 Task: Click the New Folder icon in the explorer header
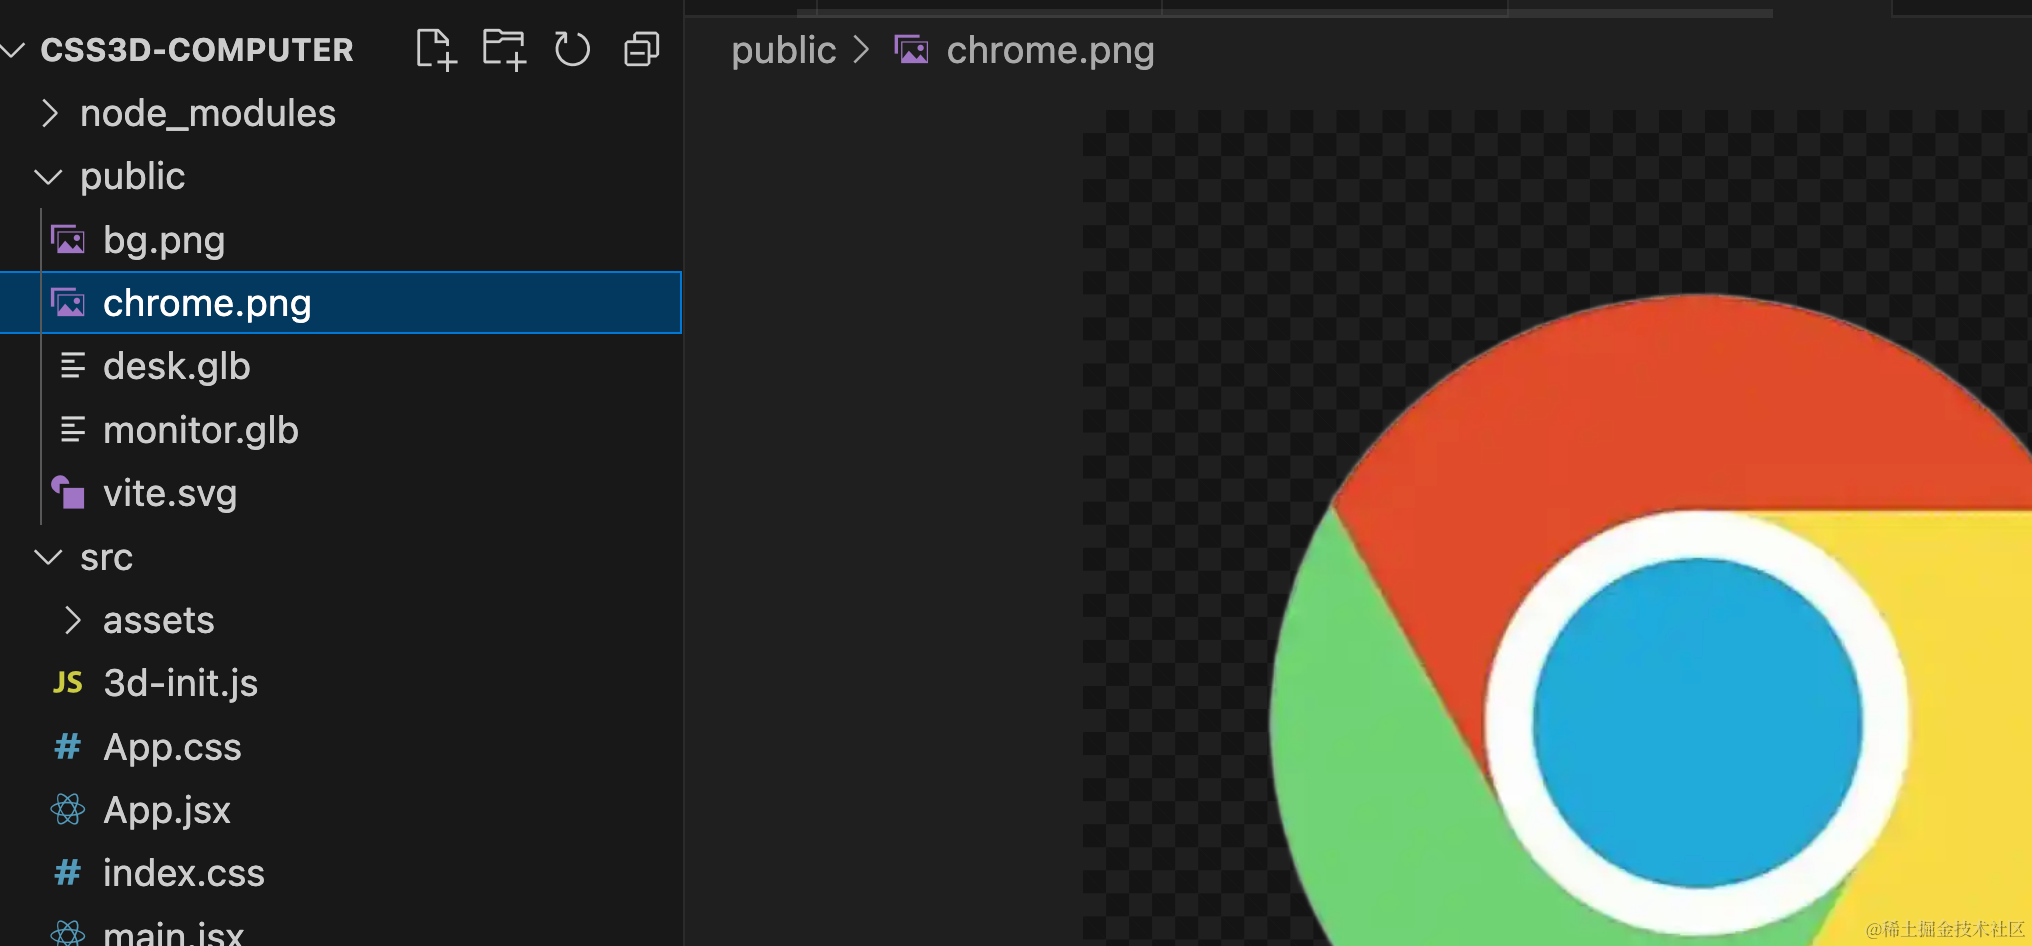[504, 49]
